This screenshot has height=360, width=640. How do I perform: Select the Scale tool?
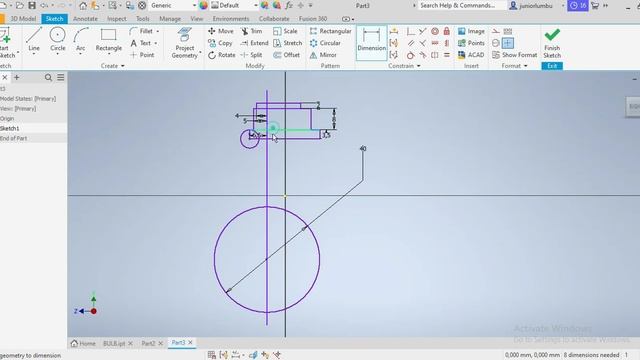pyautogui.click(x=285, y=31)
